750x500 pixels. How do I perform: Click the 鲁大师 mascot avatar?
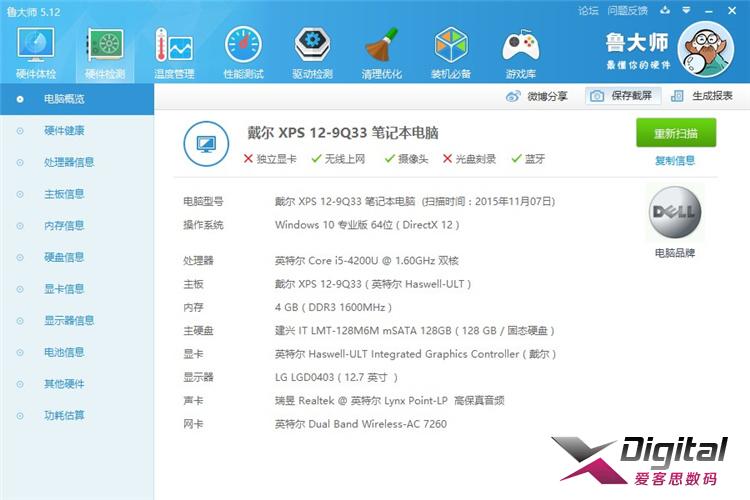[706, 50]
